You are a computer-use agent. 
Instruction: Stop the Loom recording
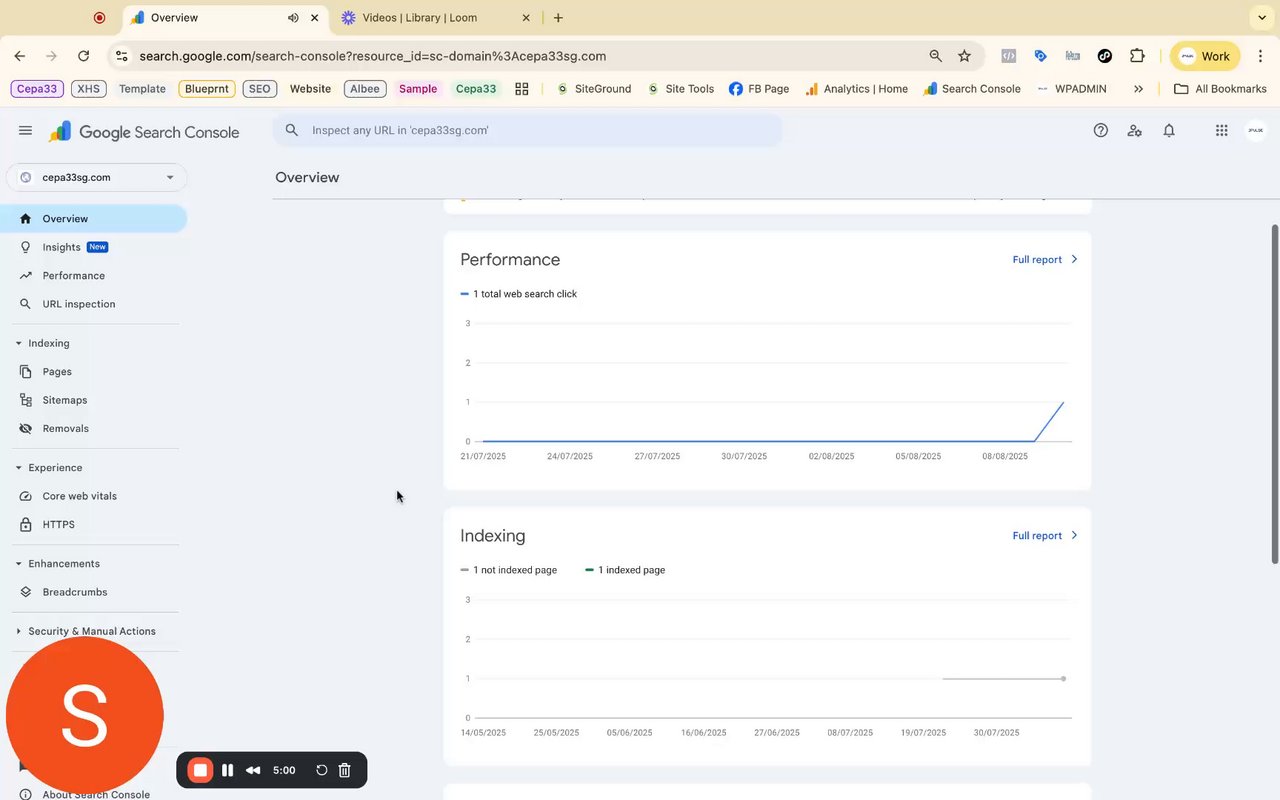tap(200, 770)
